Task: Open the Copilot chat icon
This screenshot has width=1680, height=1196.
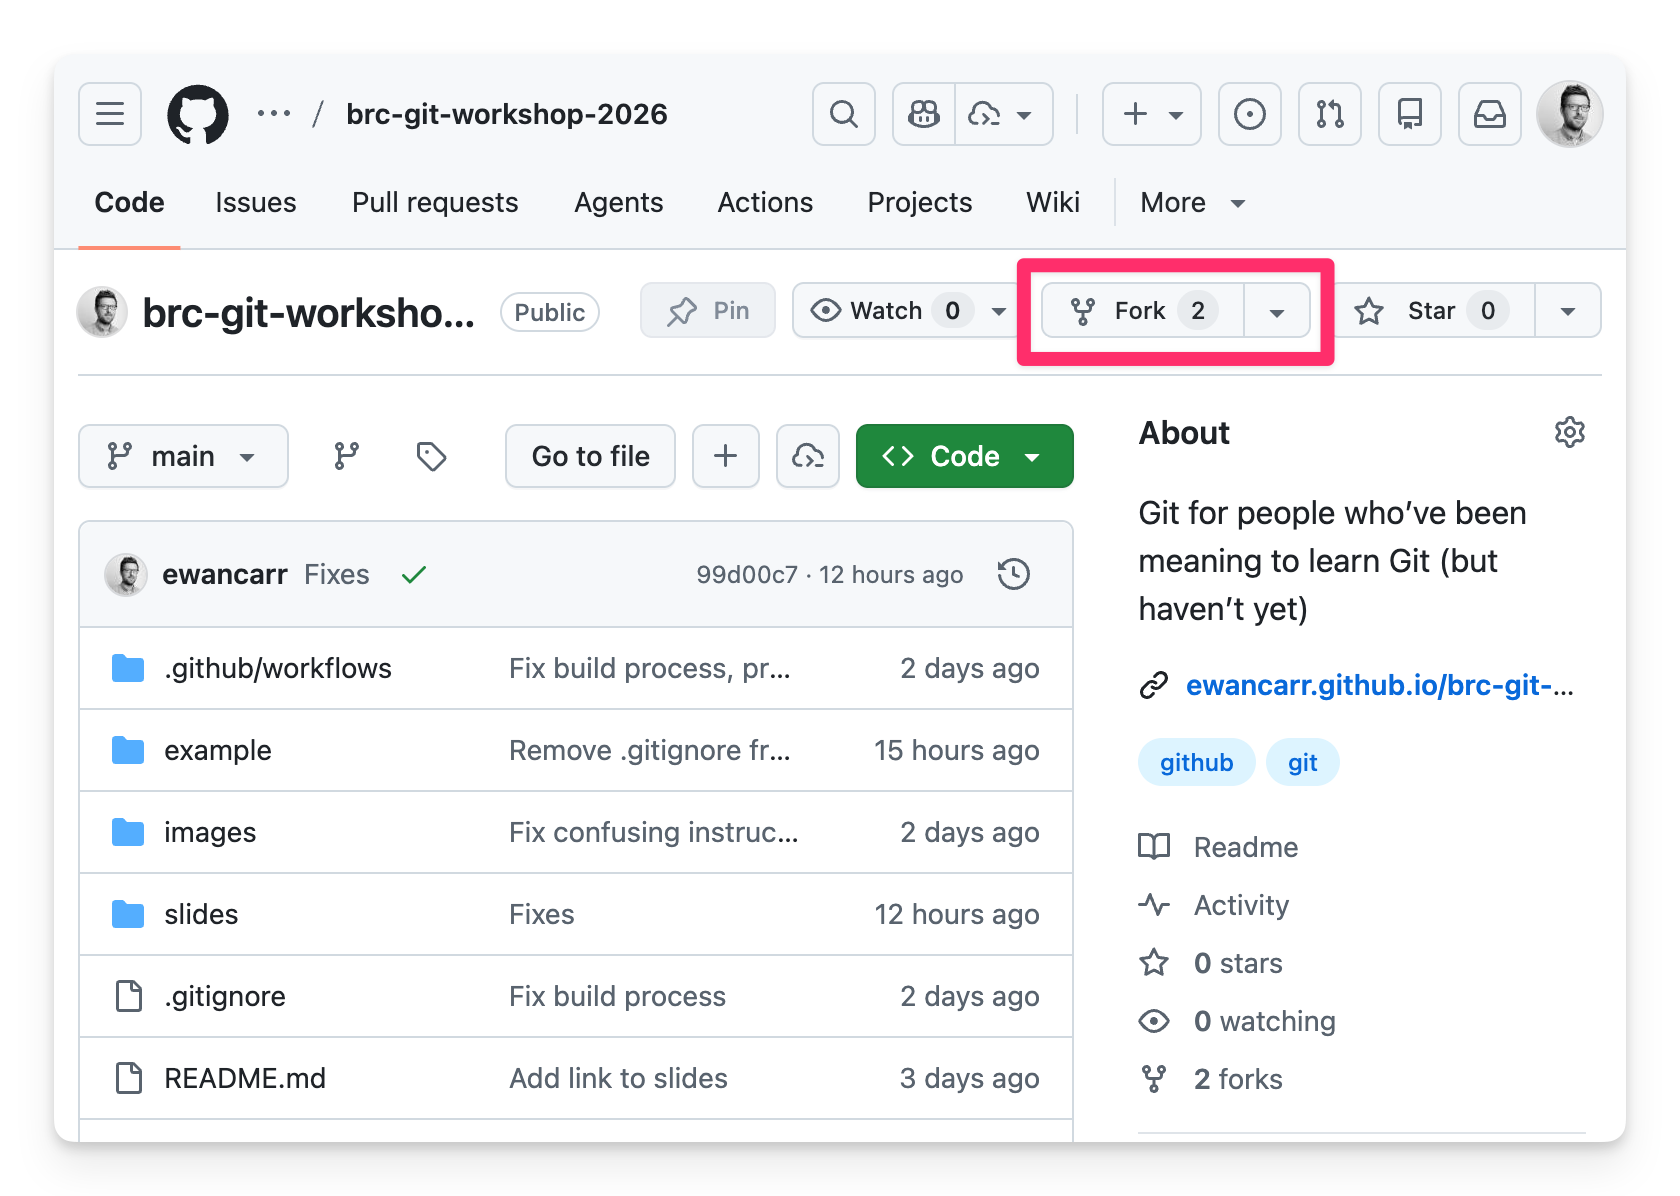Action: (924, 114)
